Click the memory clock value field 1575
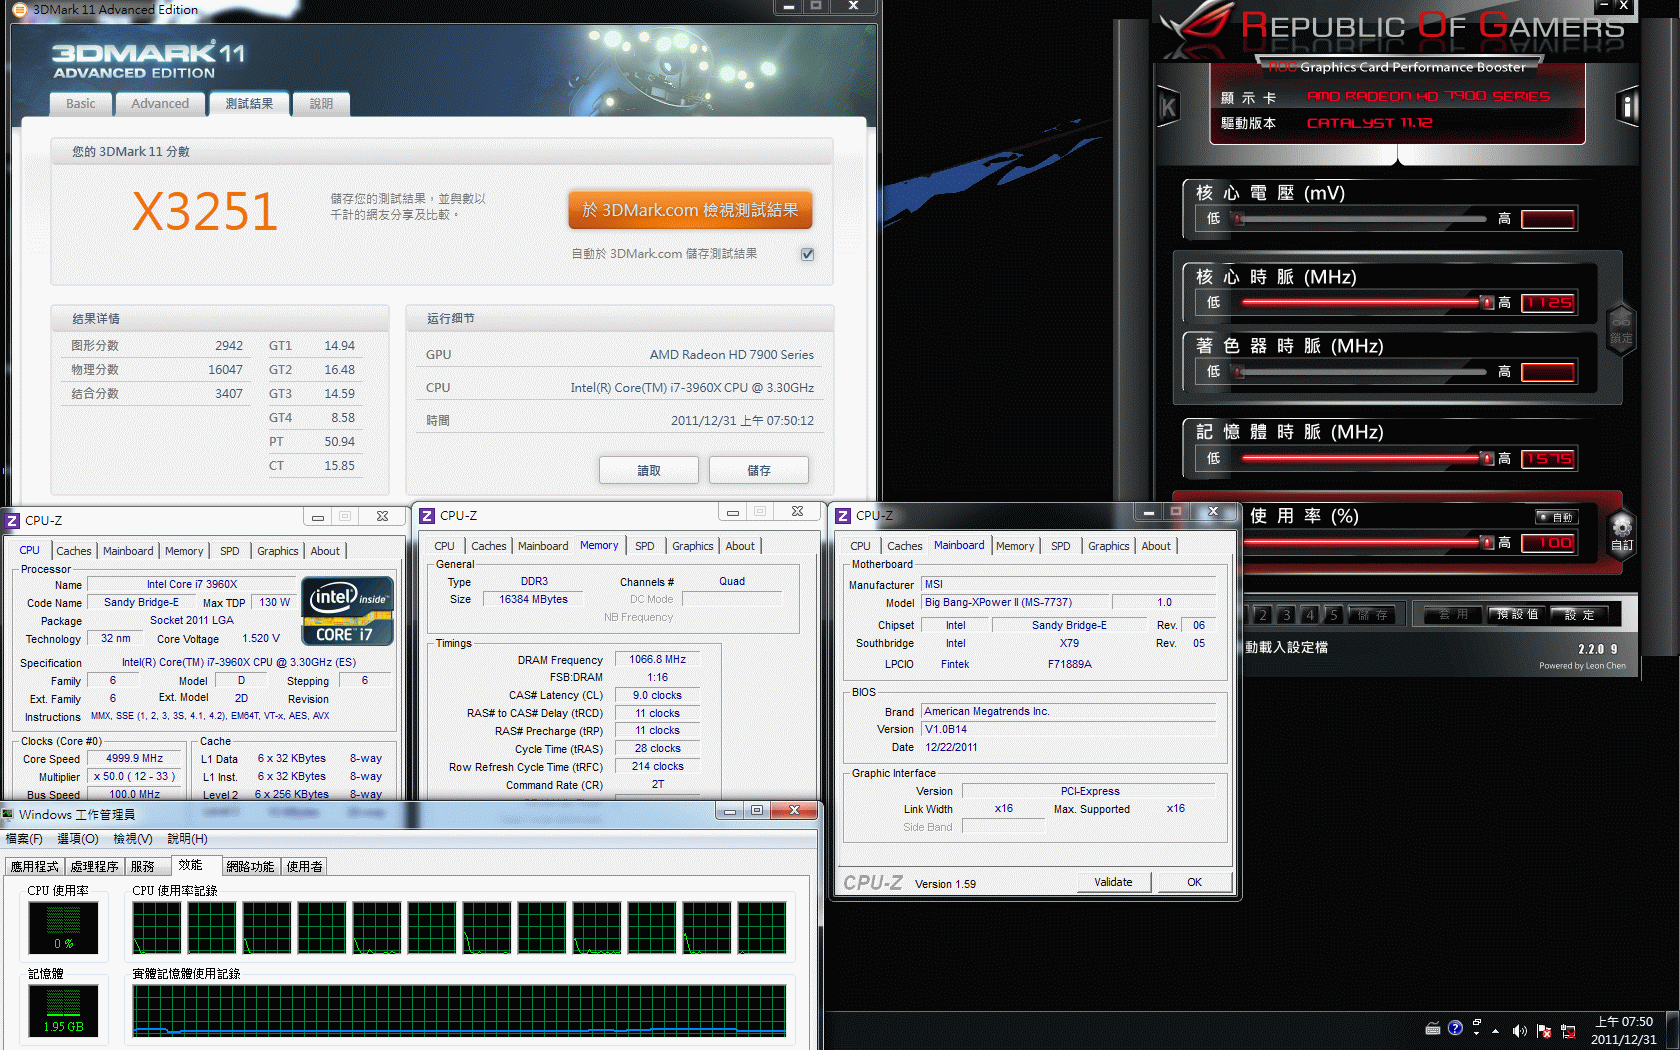1680x1050 pixels. 1548,459
